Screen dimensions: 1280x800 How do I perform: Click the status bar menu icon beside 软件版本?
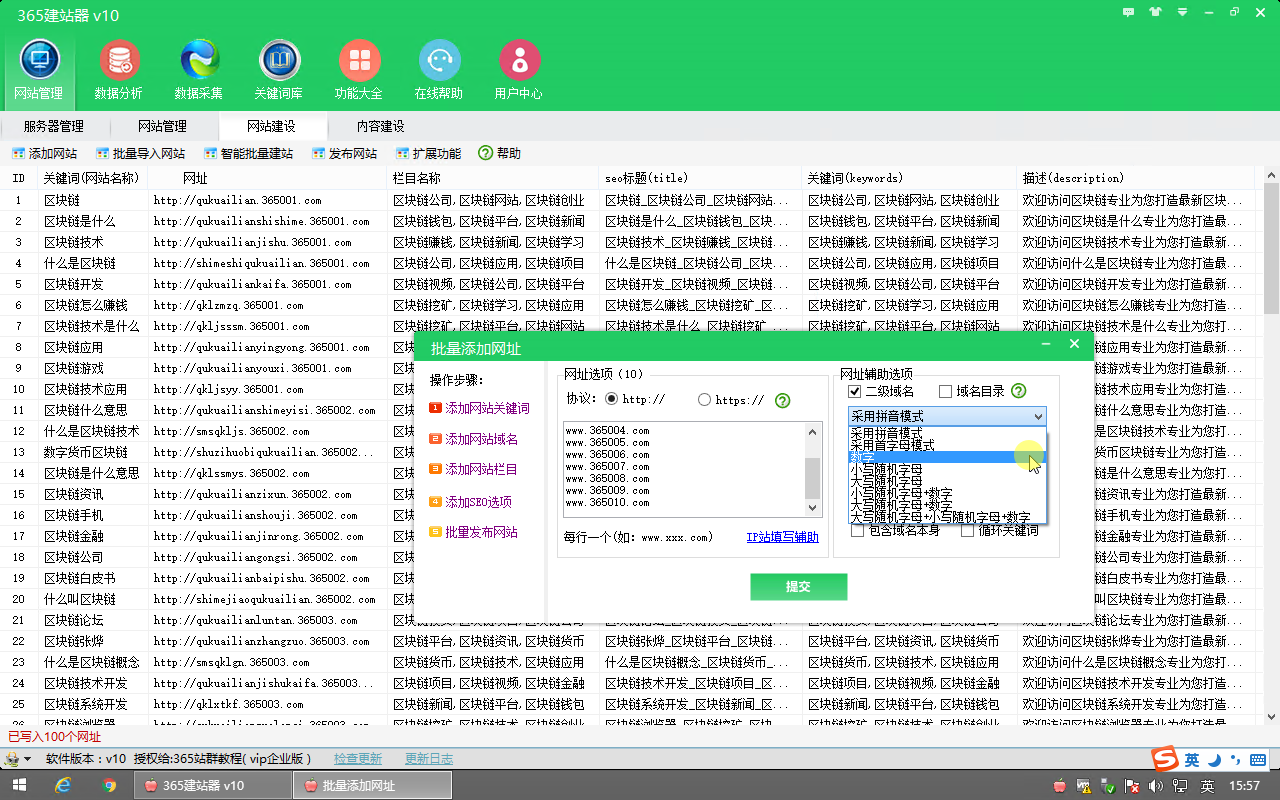point(16,759)
